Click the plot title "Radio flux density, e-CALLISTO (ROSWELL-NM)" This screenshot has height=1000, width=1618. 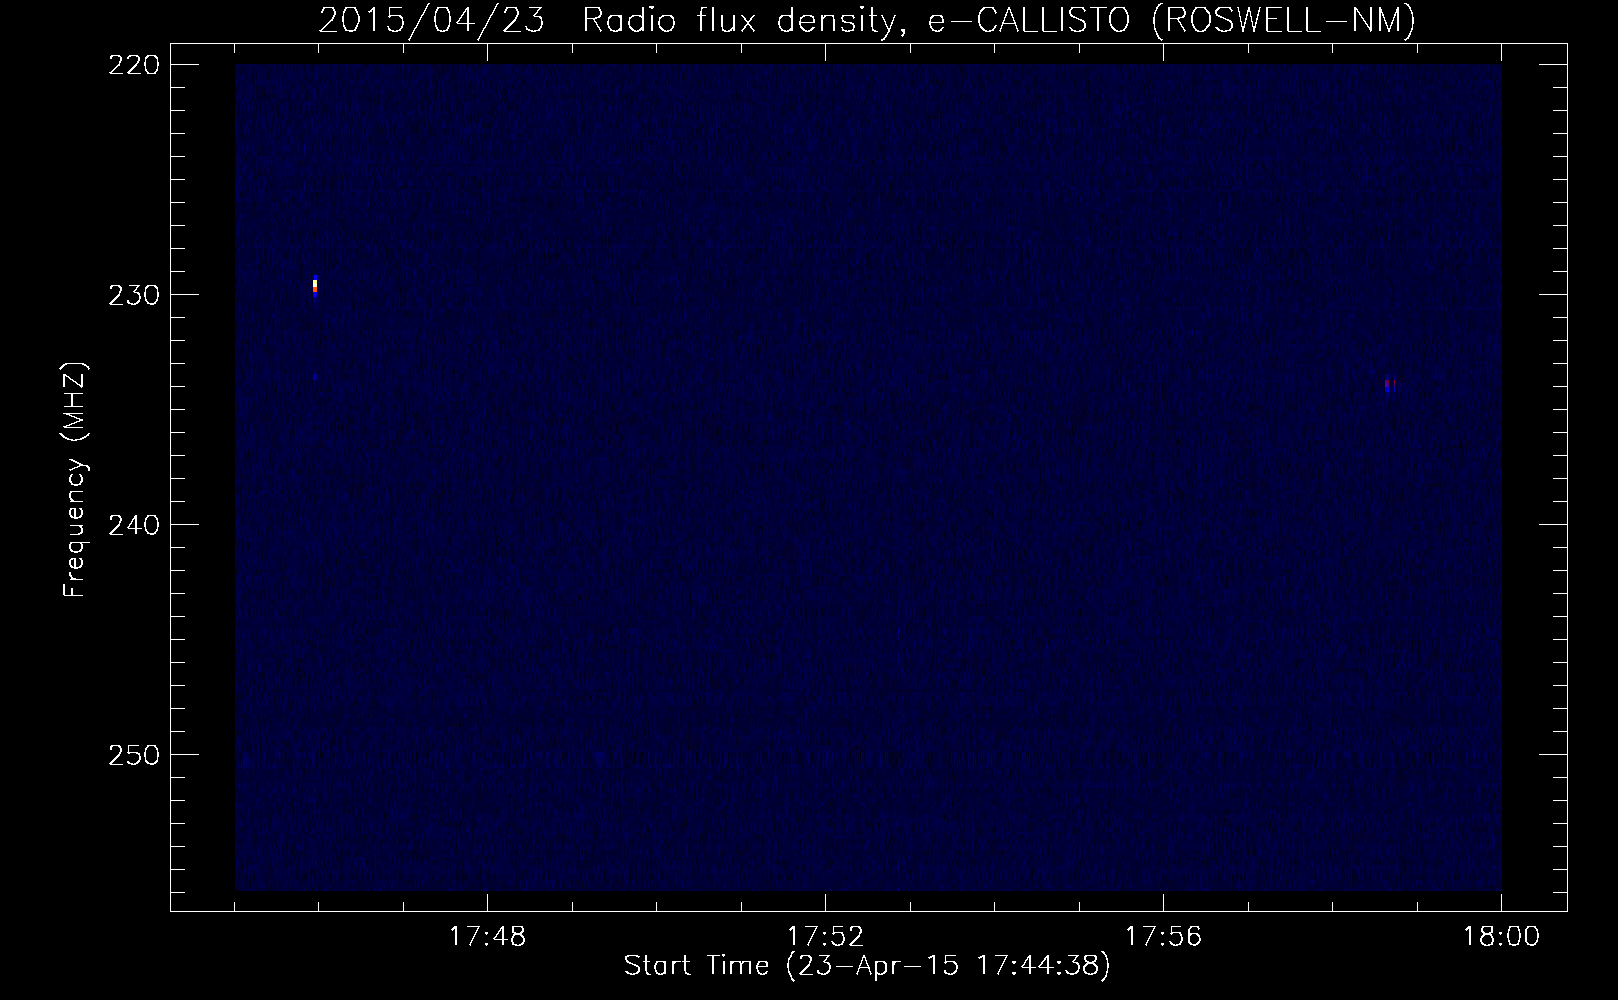998,20
